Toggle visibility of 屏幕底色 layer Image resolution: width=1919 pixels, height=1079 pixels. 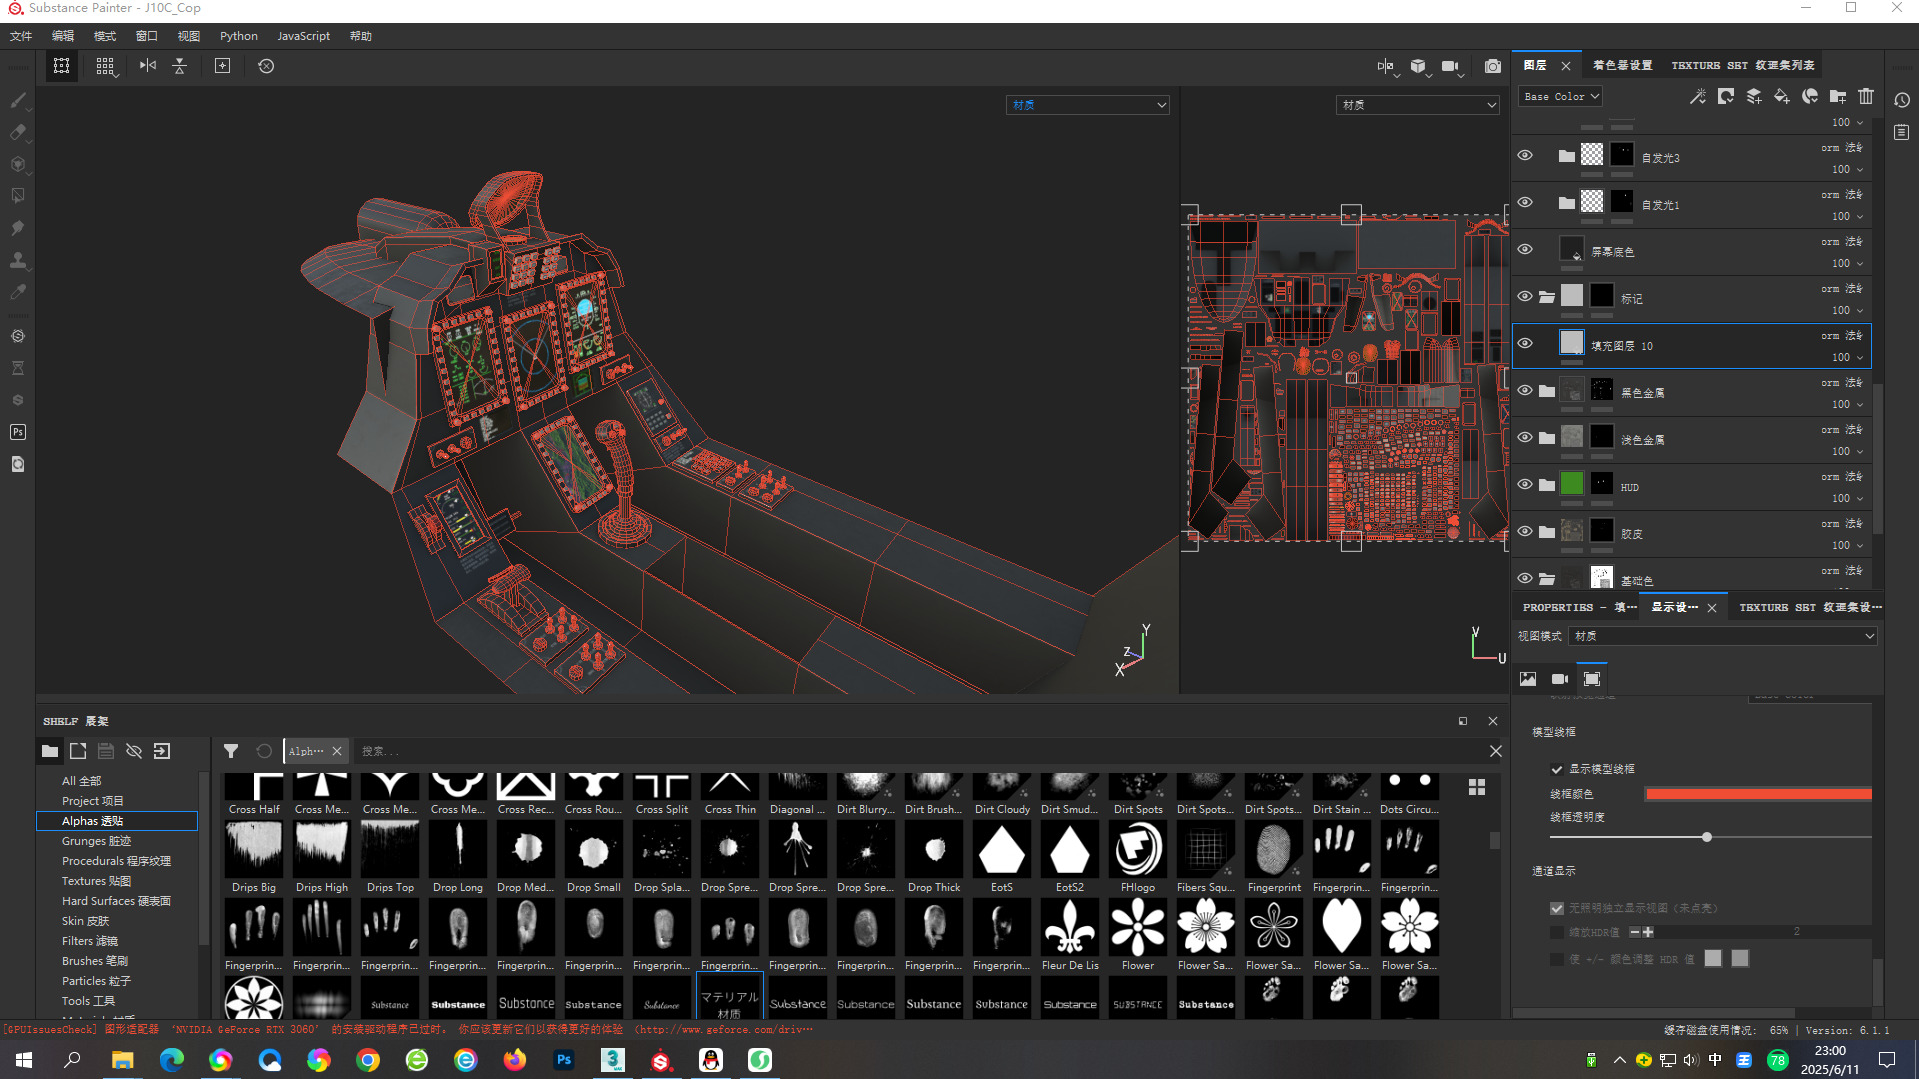click(x=1525, y=249)
